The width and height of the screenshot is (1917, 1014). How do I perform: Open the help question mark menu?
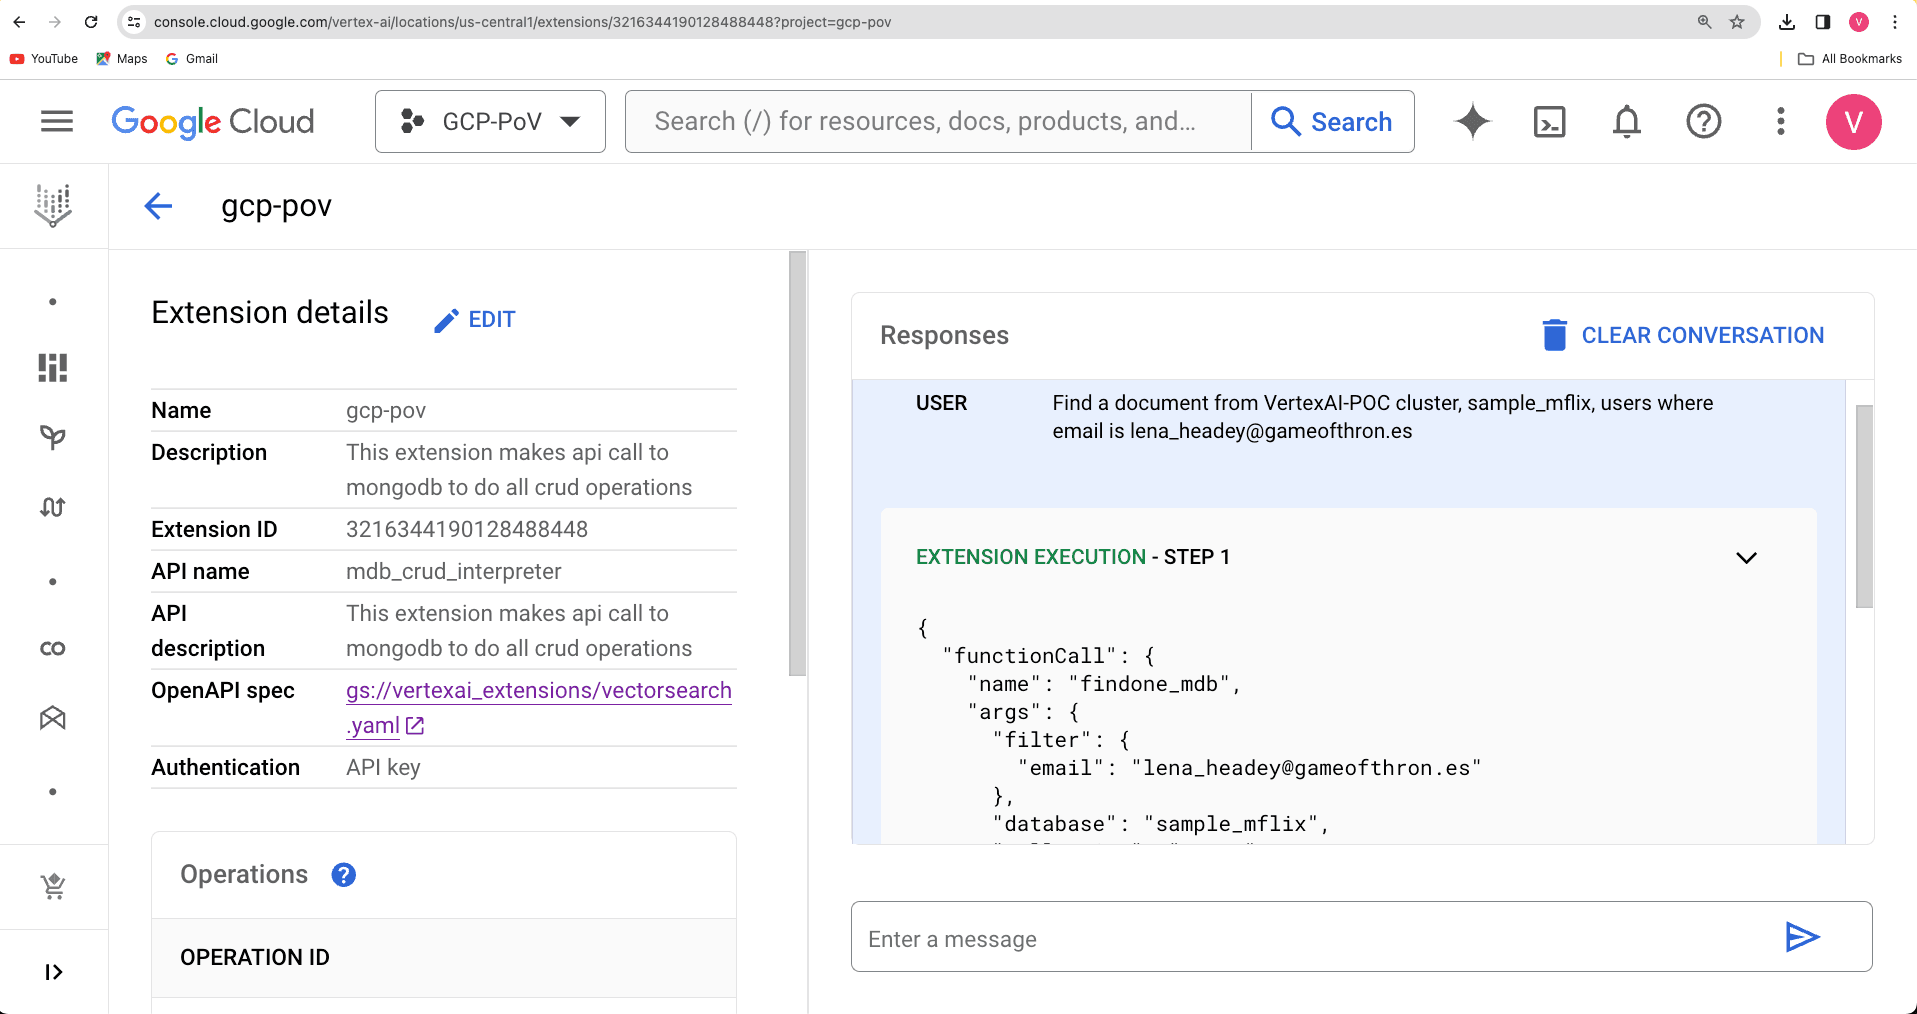pyautogui.click(x=1703, y=122)
